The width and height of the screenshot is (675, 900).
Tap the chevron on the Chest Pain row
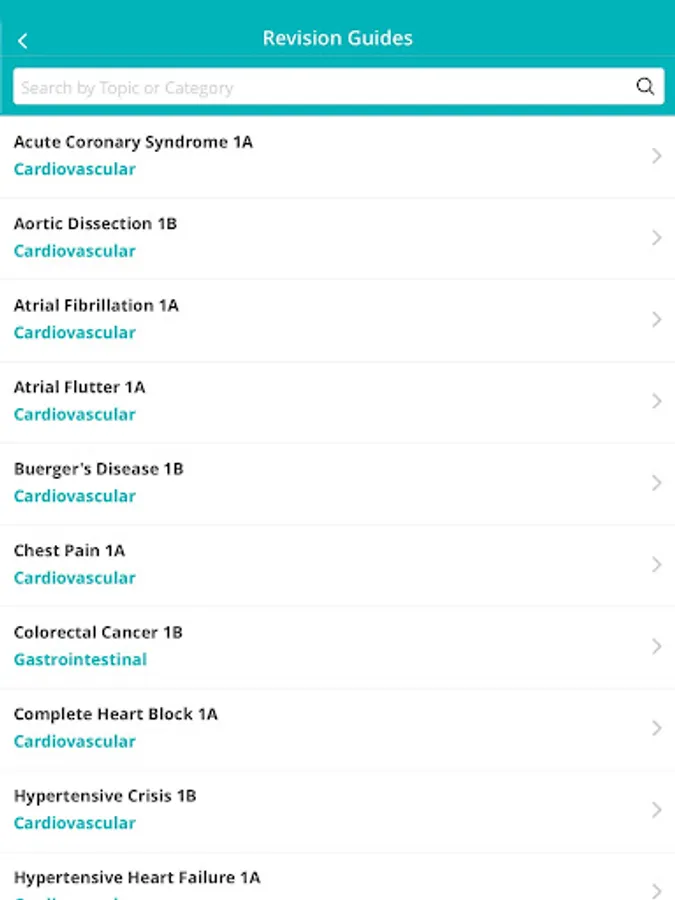pos(657,565)
